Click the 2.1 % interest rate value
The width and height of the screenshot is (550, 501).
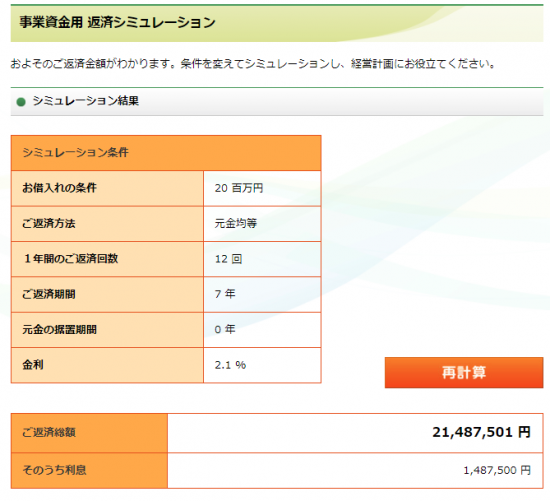(x=230, y=365)
